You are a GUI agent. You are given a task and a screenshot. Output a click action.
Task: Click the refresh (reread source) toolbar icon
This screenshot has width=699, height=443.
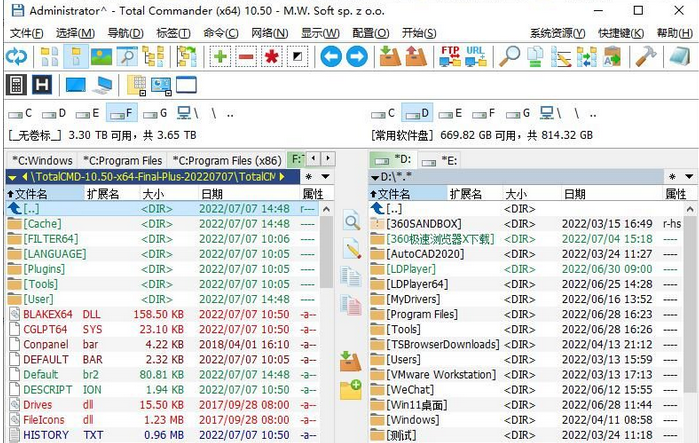16,57
